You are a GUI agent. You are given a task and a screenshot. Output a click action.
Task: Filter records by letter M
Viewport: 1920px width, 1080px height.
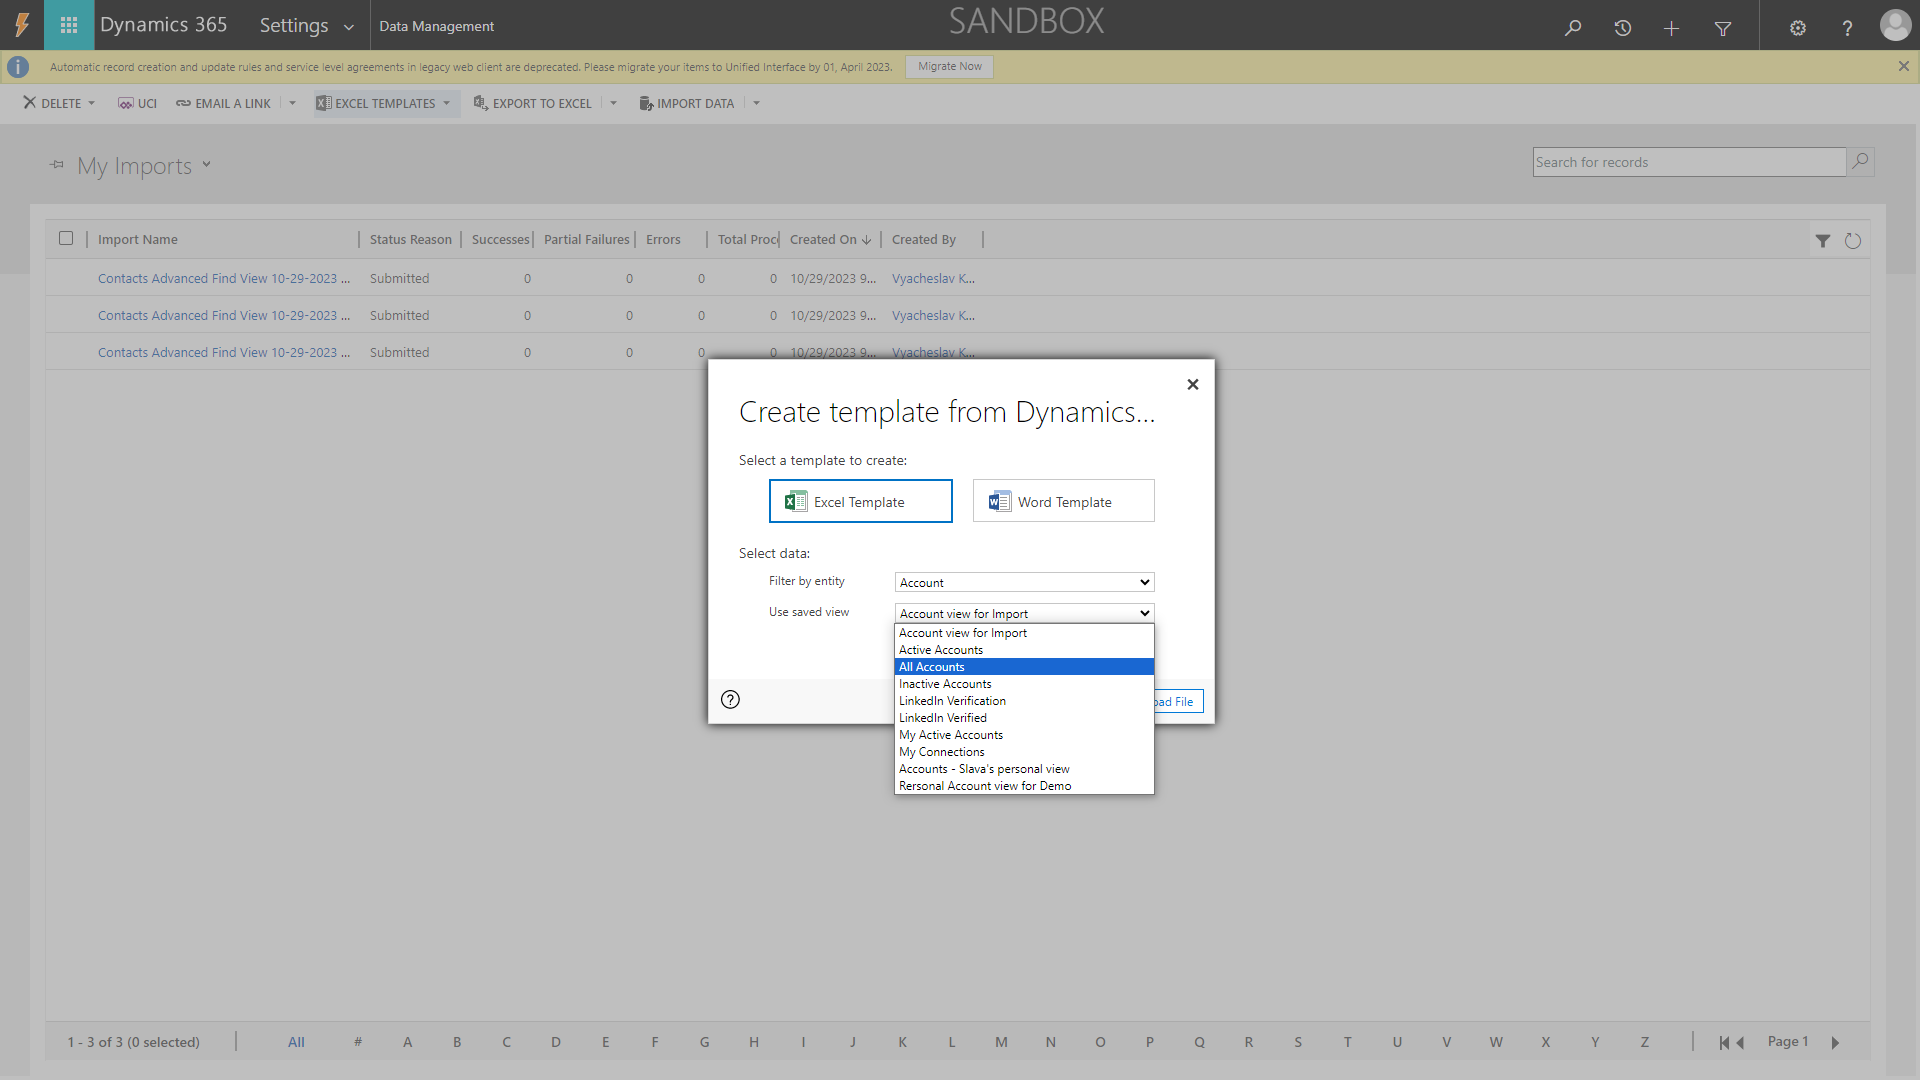[1001, 1042]
